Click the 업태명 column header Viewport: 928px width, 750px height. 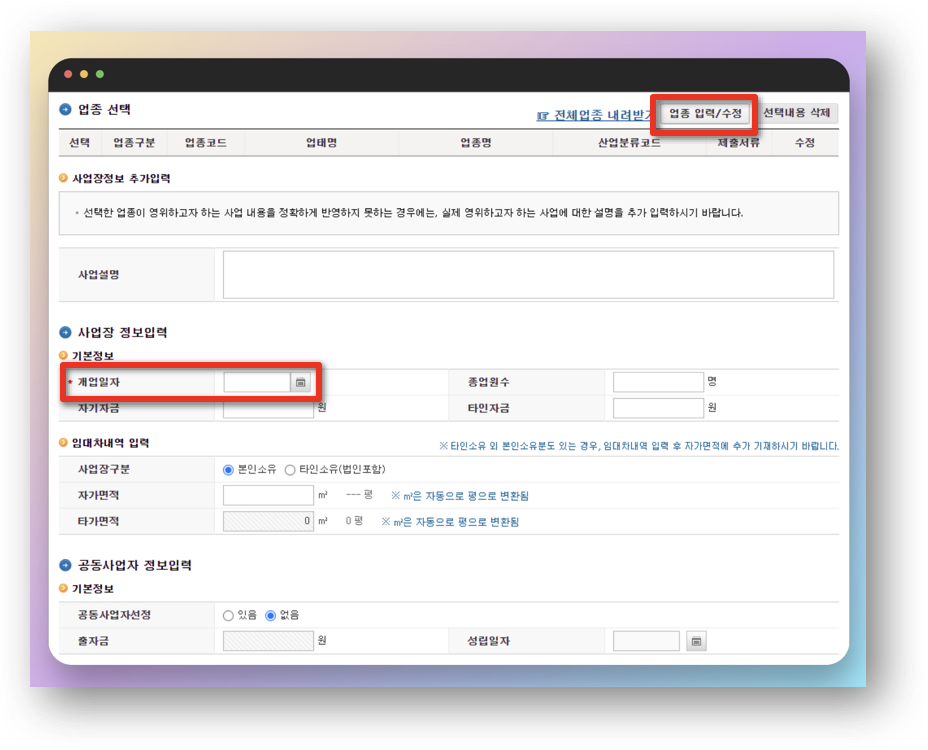[321, 143]
